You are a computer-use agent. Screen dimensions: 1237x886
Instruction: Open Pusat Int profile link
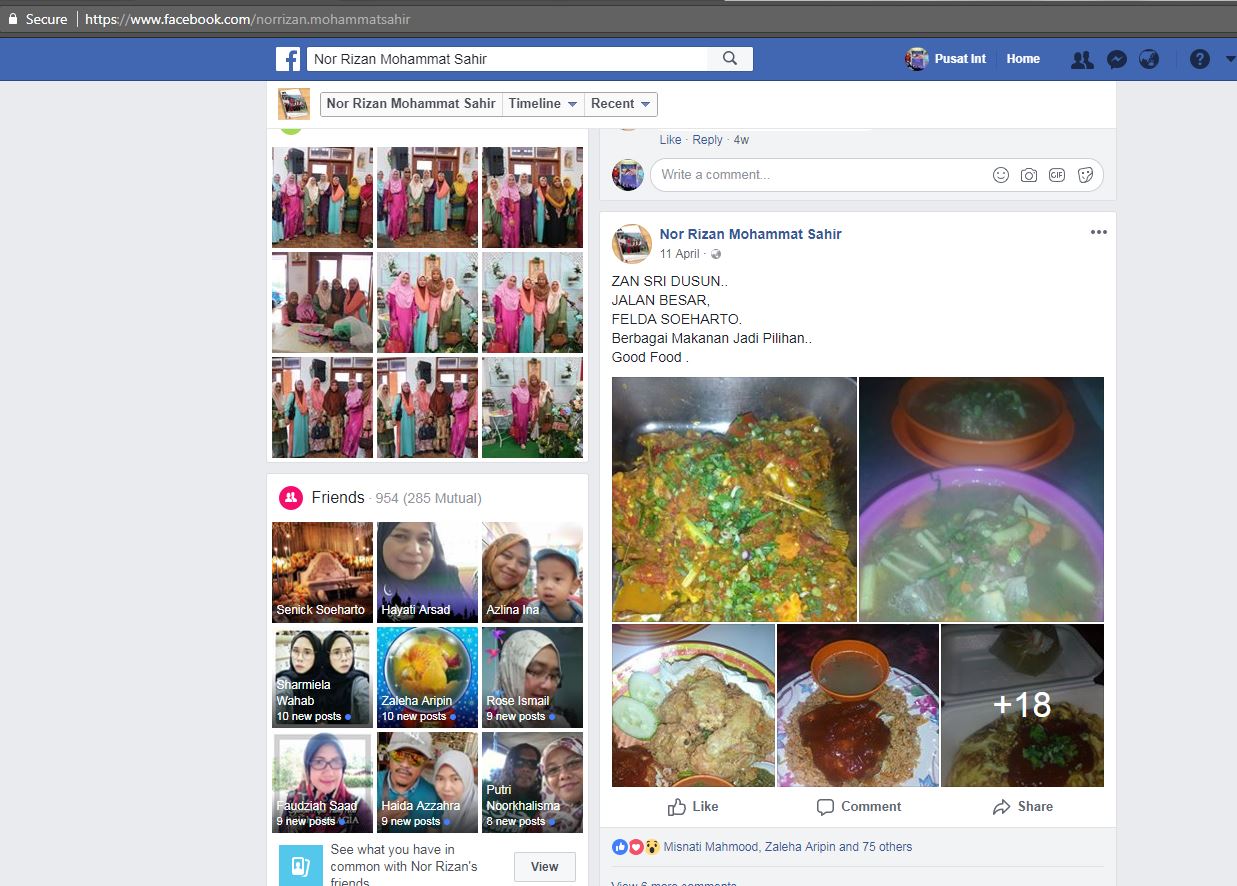point(960,59)
